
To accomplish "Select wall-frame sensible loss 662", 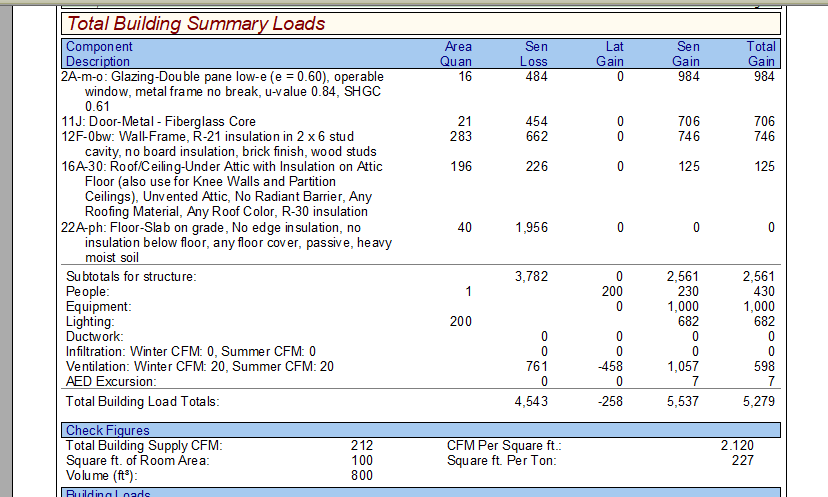I will 537,136.
